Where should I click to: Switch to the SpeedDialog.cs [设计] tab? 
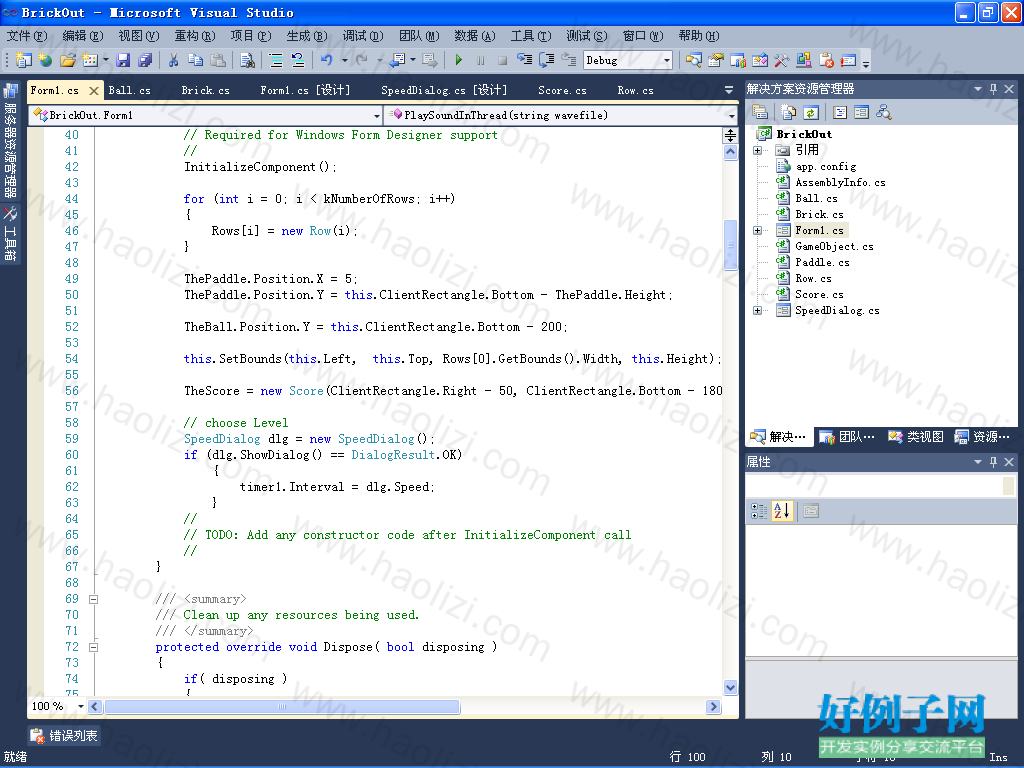pos(444,90)
